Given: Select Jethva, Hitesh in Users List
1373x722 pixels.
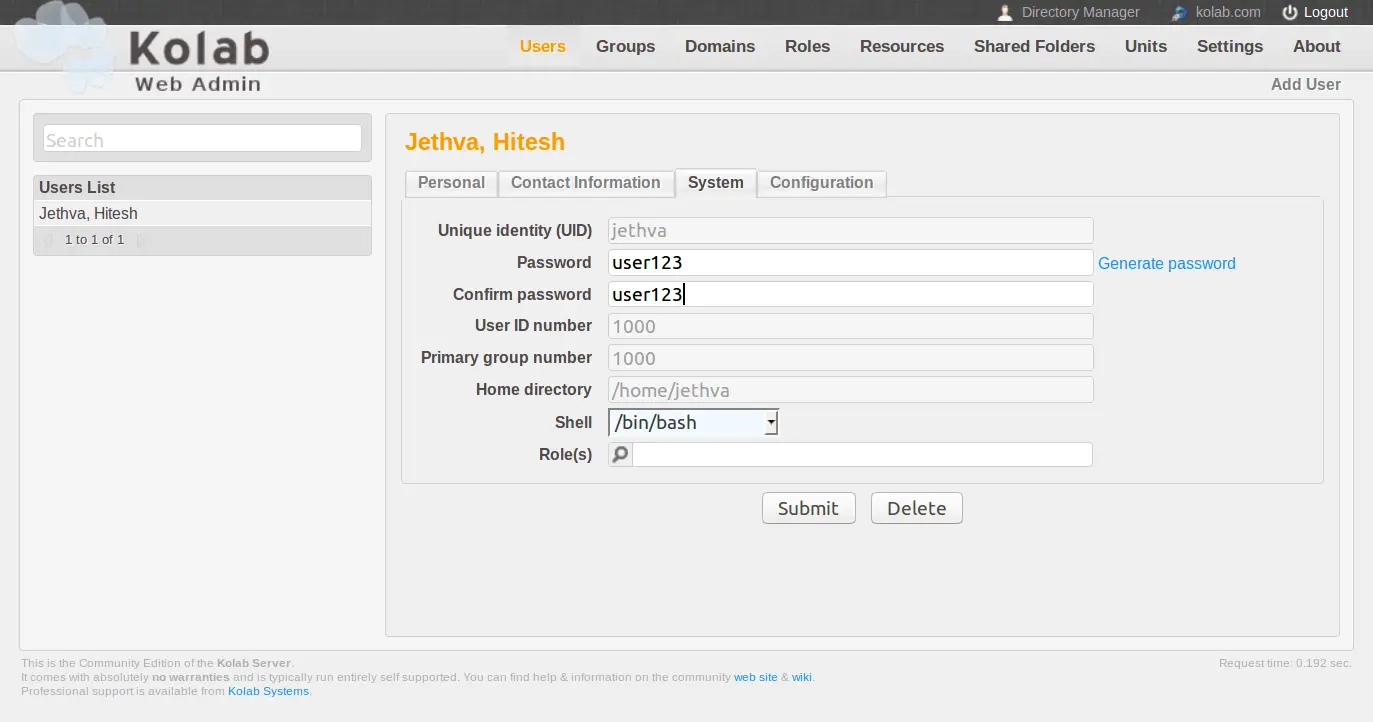Looking at the screenshot, I should coord(202,214).
